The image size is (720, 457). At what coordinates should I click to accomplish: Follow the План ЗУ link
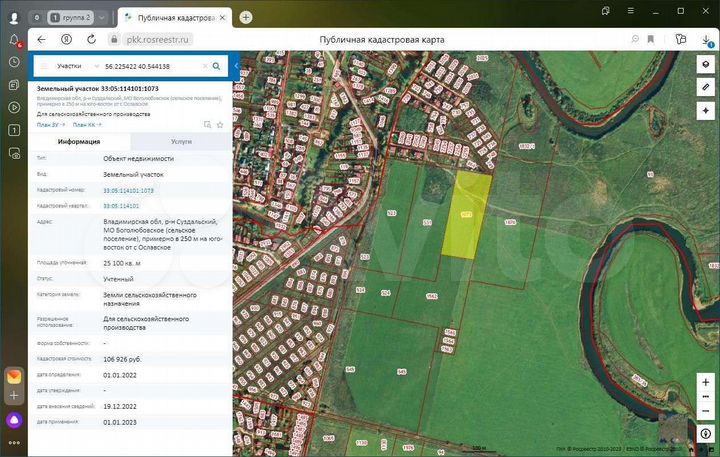pyautogui.click(x=51, y=125)
